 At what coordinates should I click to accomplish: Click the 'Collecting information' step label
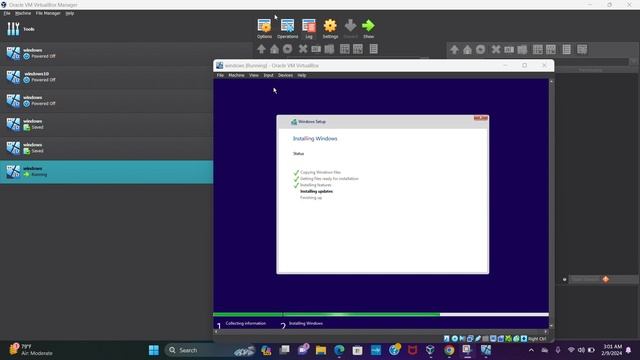pos(246,323)
